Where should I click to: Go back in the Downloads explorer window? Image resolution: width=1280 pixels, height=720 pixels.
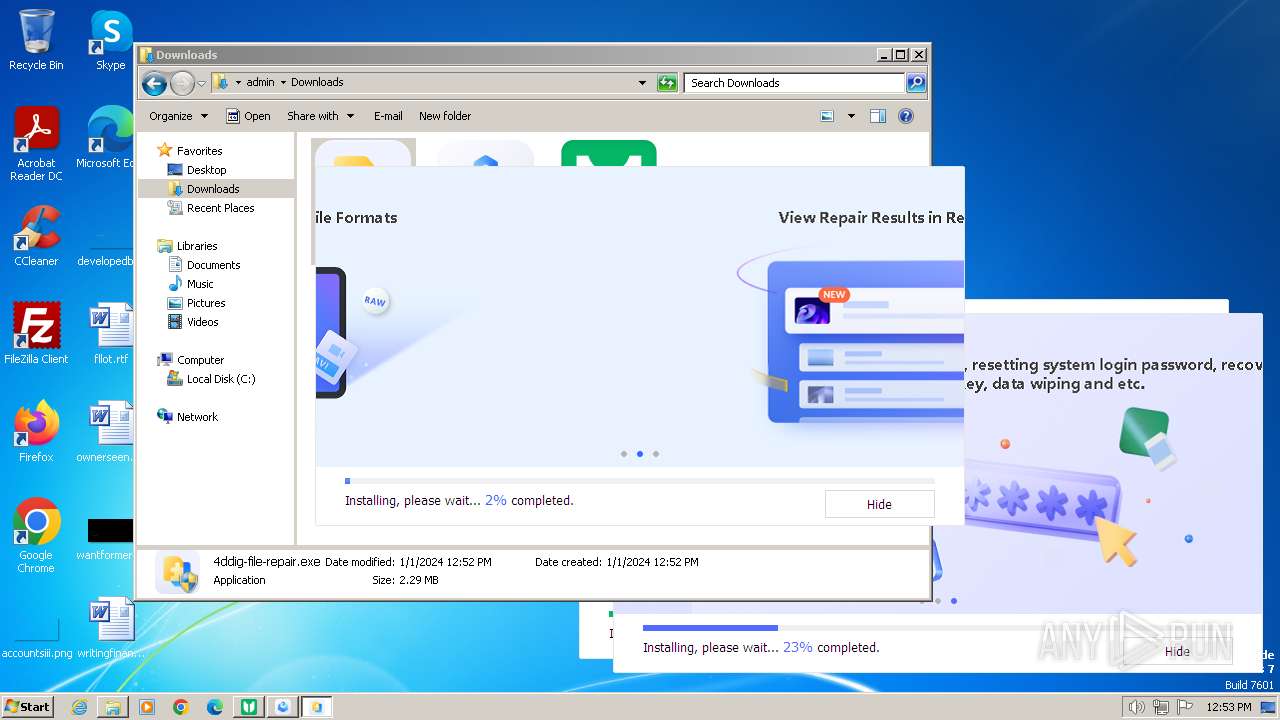pyautogui.click(x=154, y=83)
